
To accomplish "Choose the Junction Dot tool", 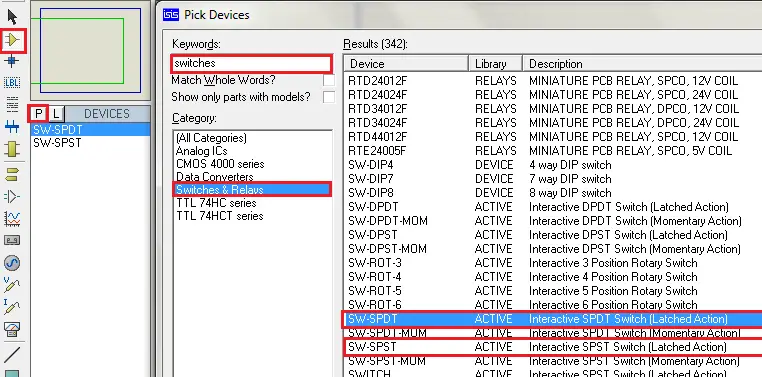I will (12, 61).
